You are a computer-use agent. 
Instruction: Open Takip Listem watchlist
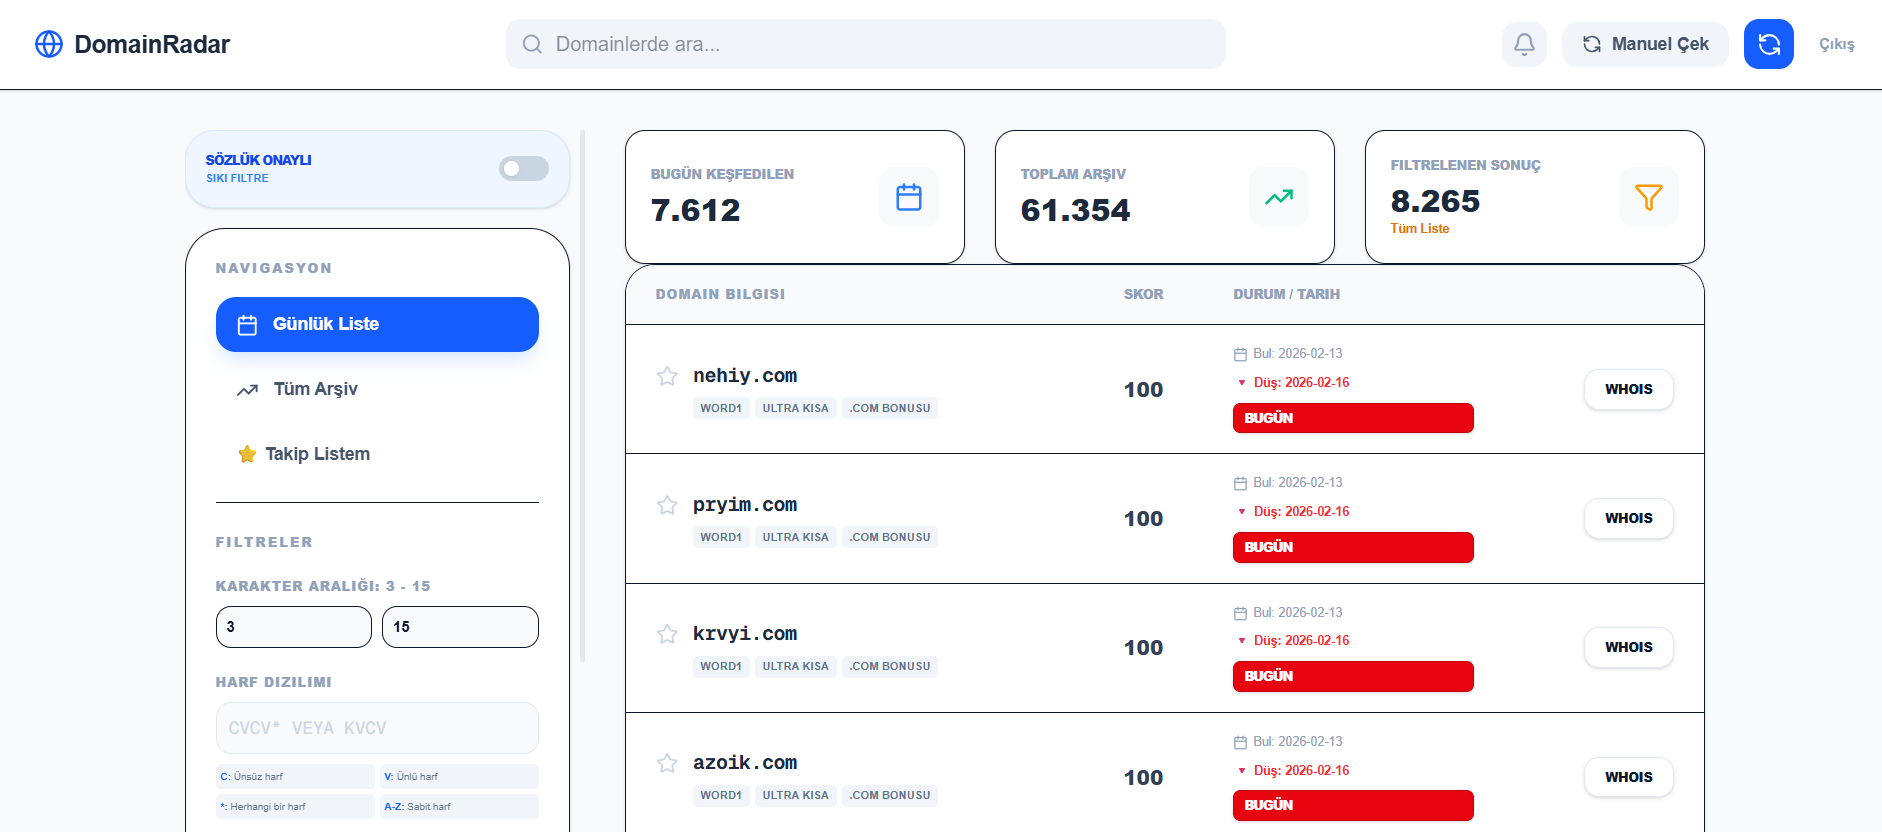317,454
